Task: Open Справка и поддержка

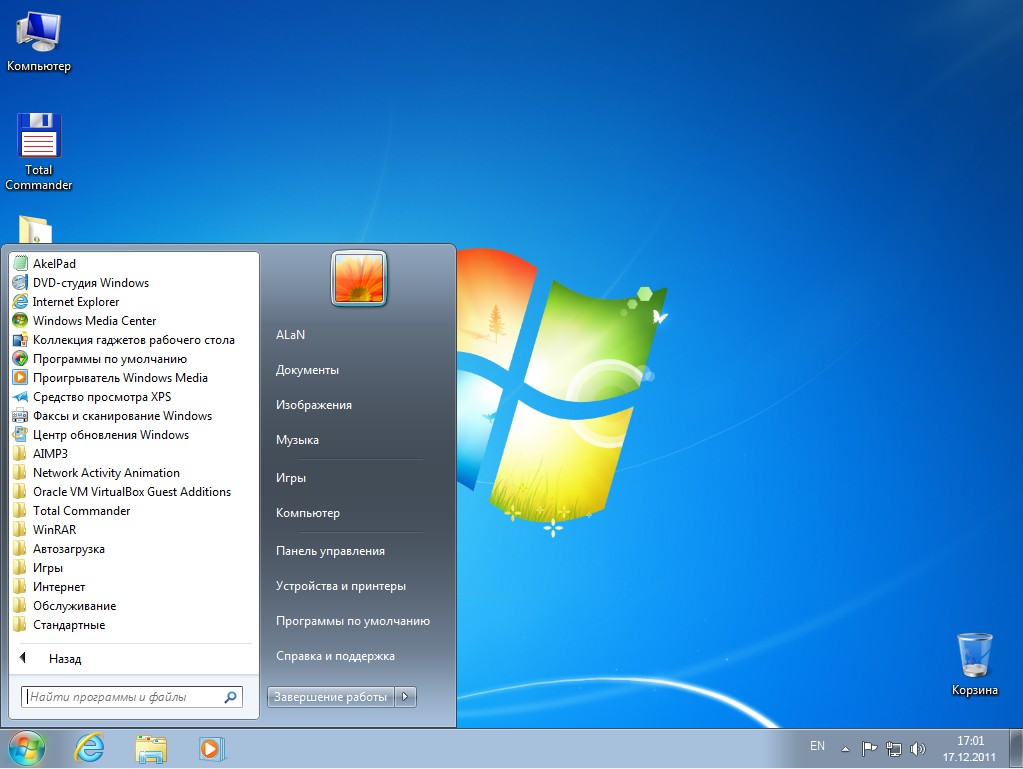Action: pyautogui.click(x=335, y=656)
